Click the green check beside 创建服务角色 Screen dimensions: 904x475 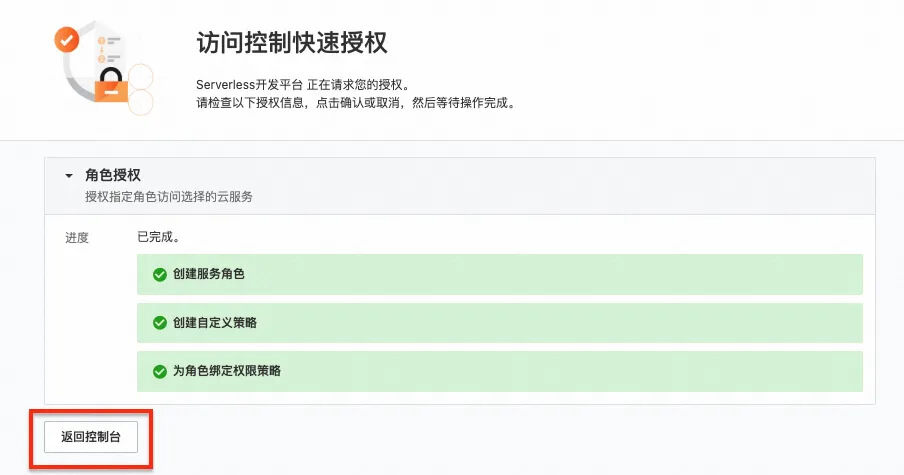pyautogui.click(x=159, y=275)
